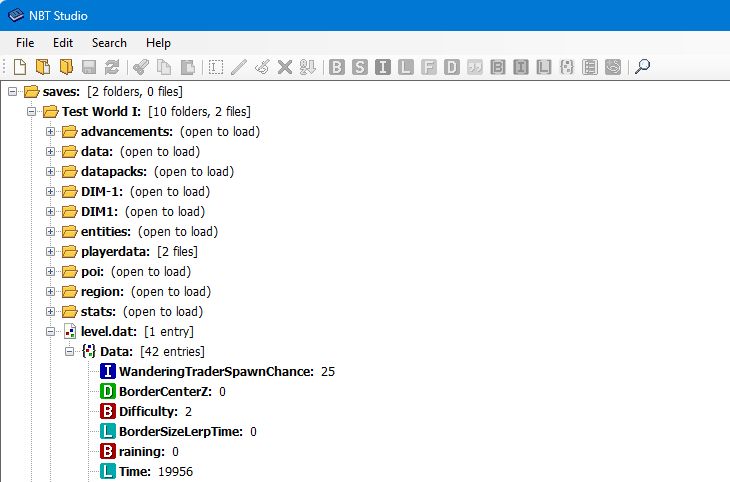Click the Save toolbar icon
The image size is (730, 482).
89,67
